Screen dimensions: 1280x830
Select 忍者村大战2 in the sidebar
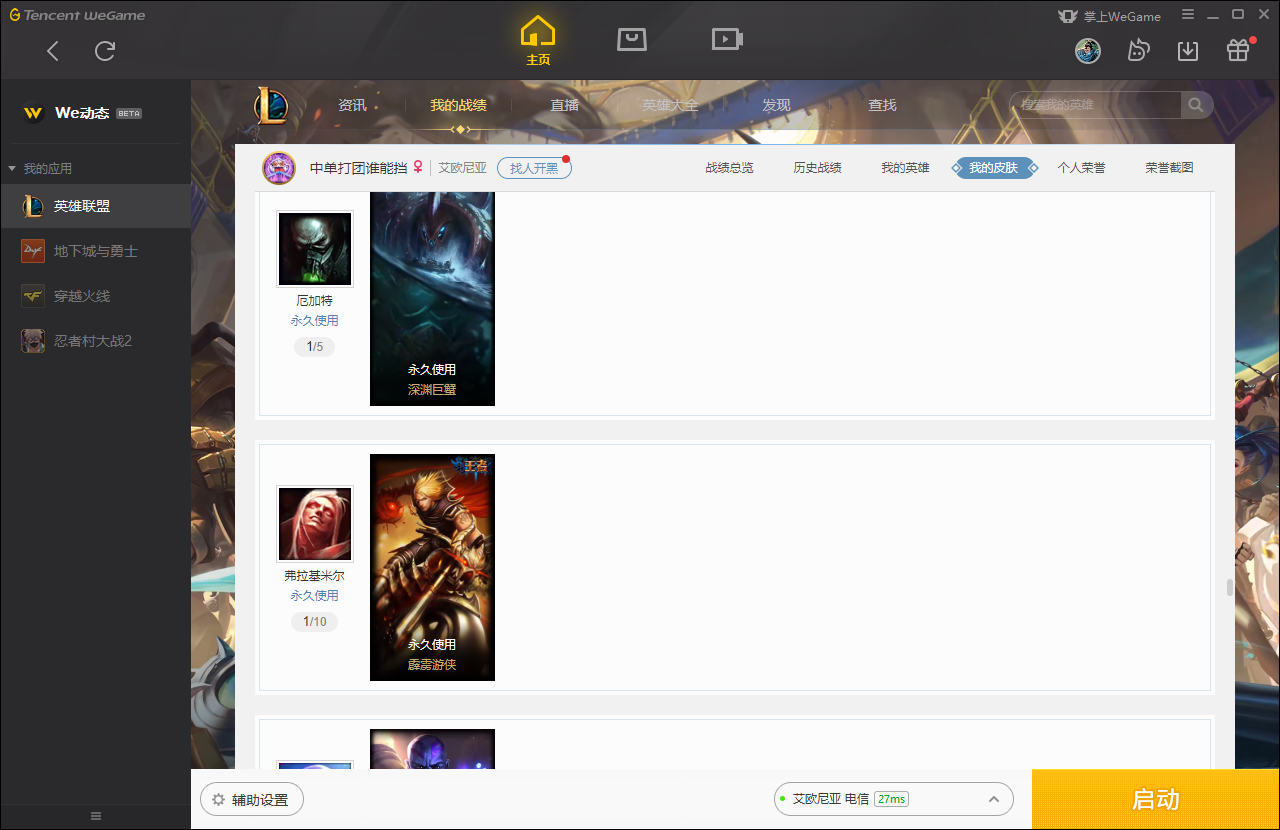coord(95,341)
